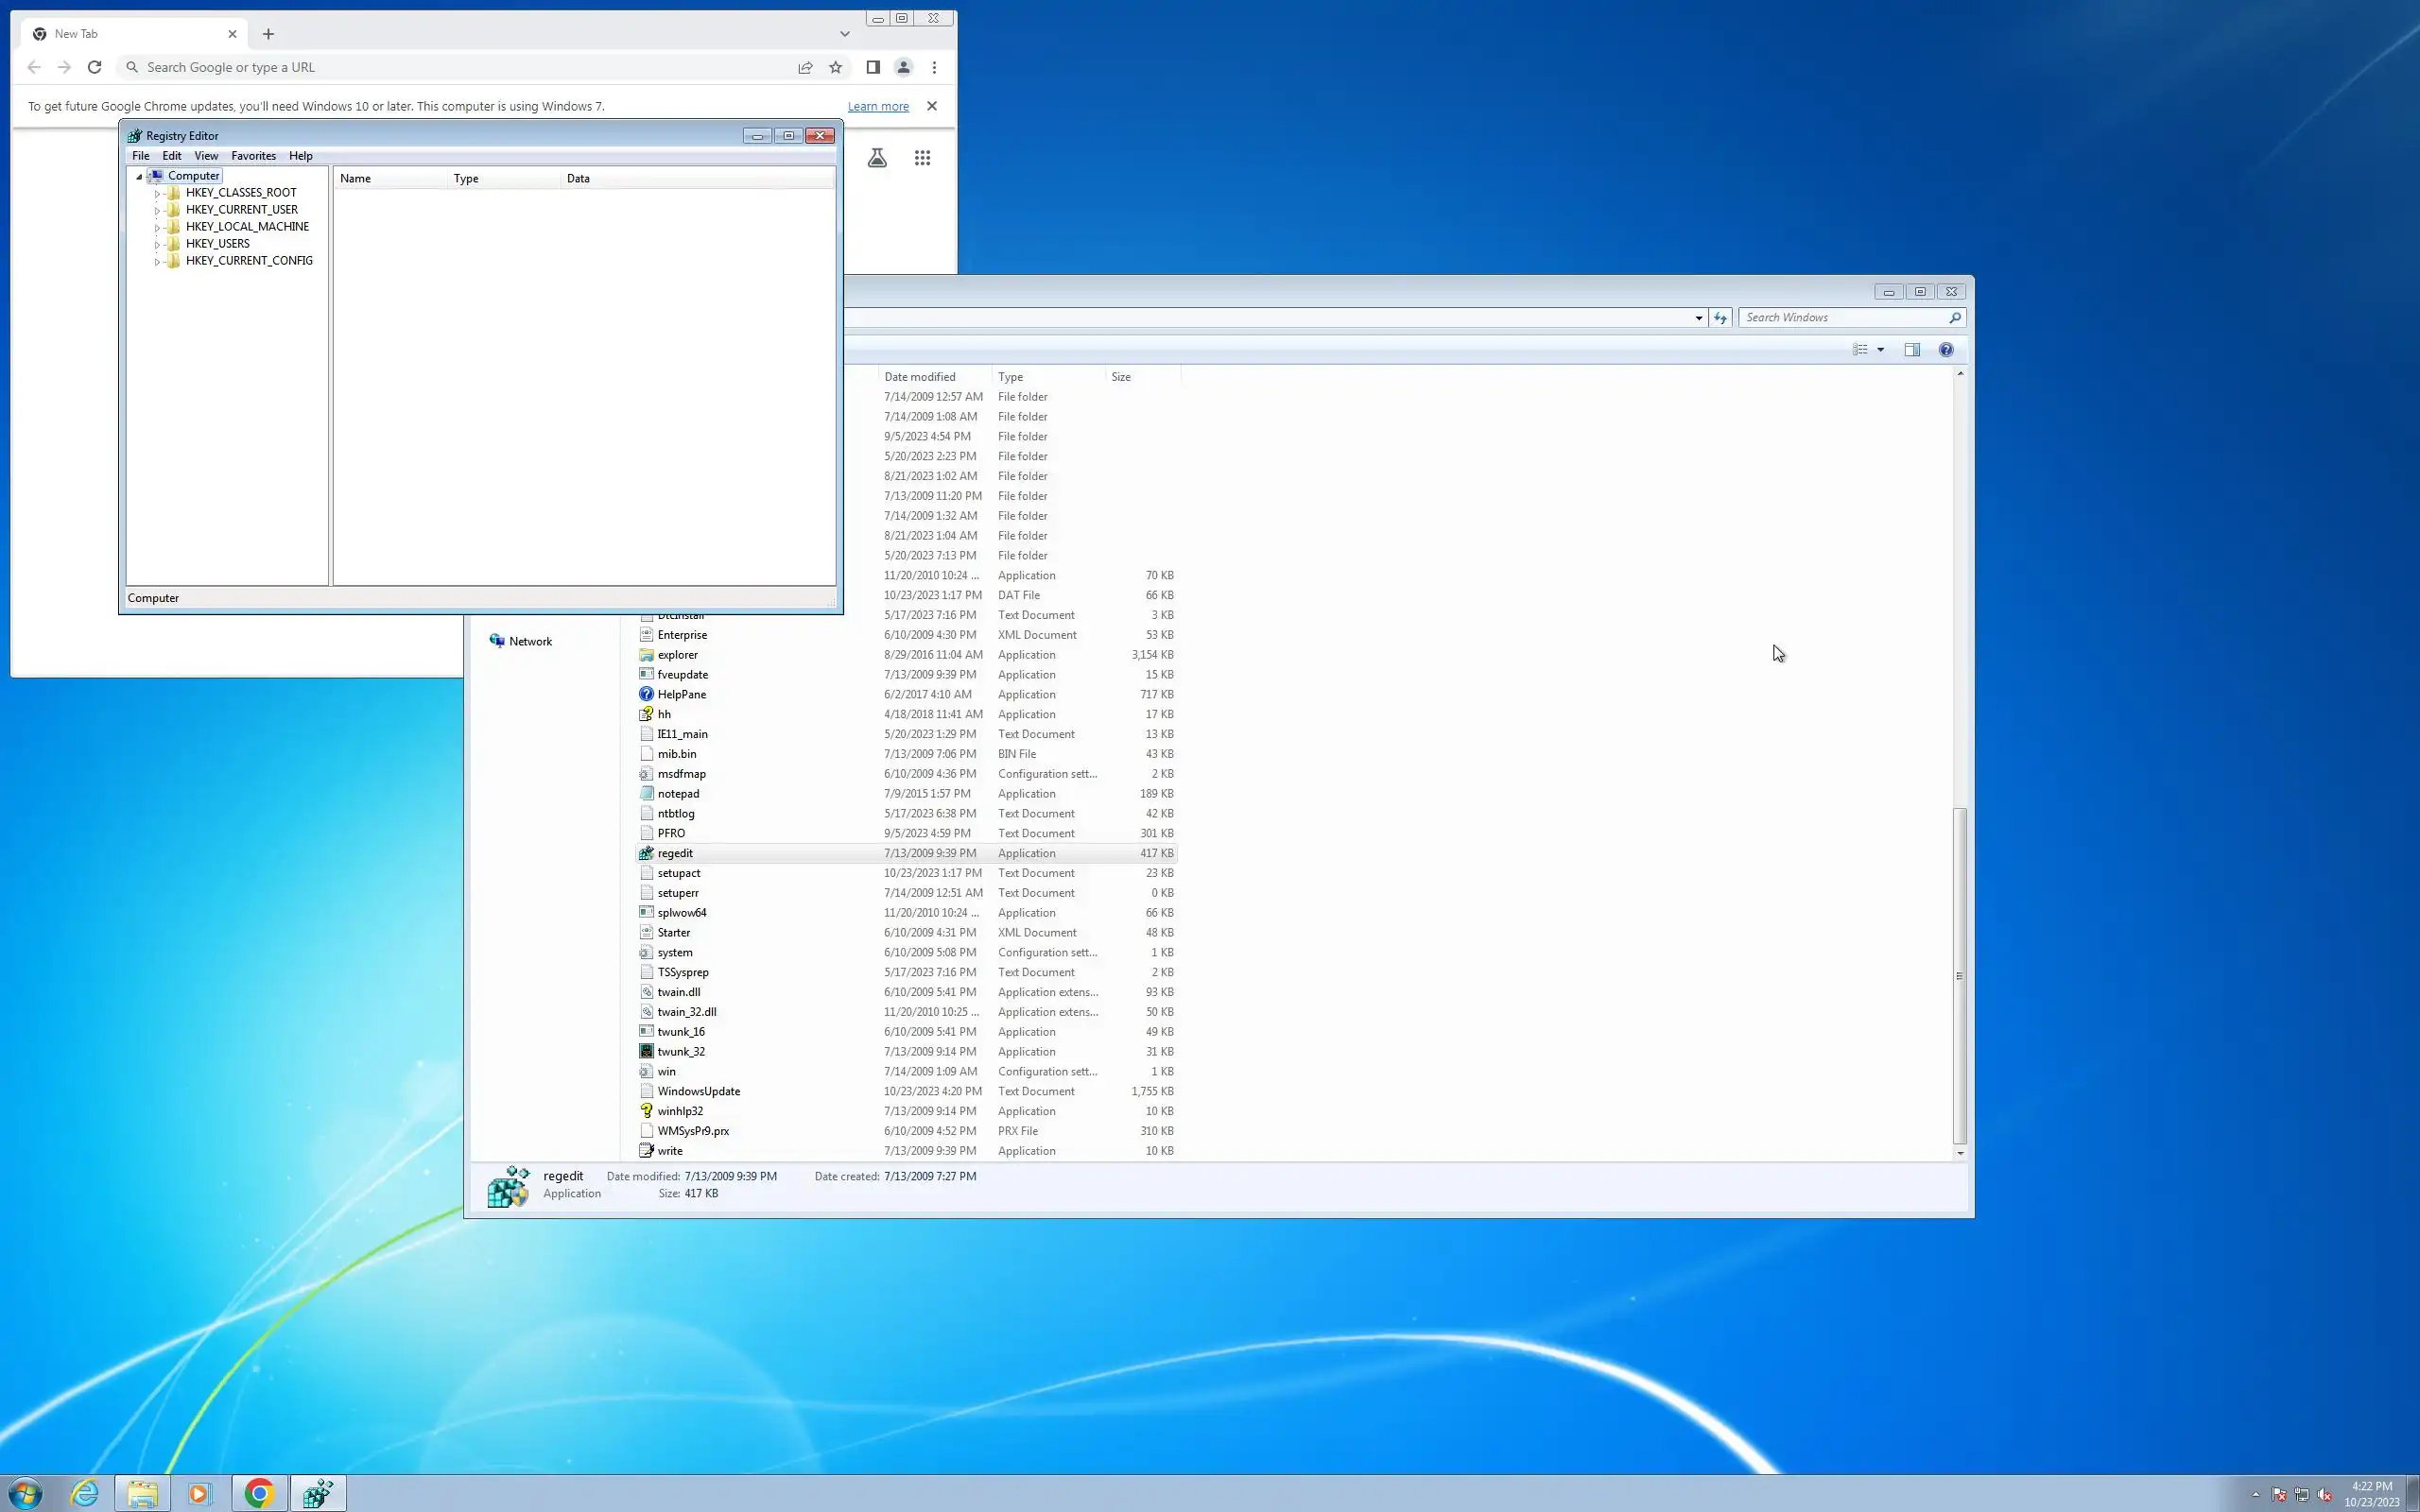Reload the Chrome page

tap(94, 67)
